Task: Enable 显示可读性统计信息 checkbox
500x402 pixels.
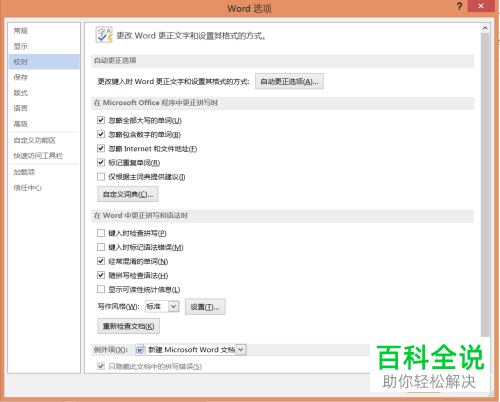Action: click(101, 289)
